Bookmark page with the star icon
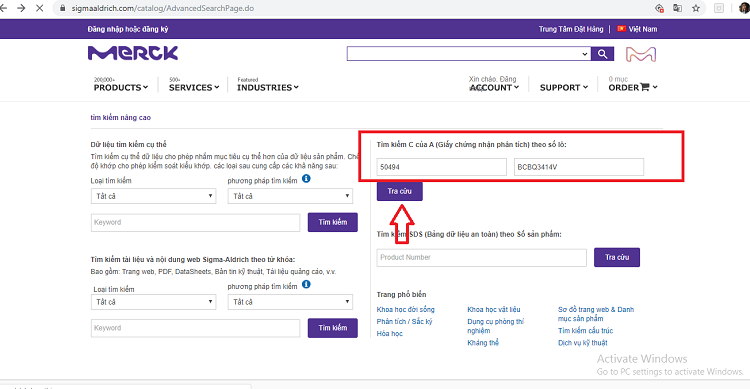The image size is (750, 389). tap(696, 8)
